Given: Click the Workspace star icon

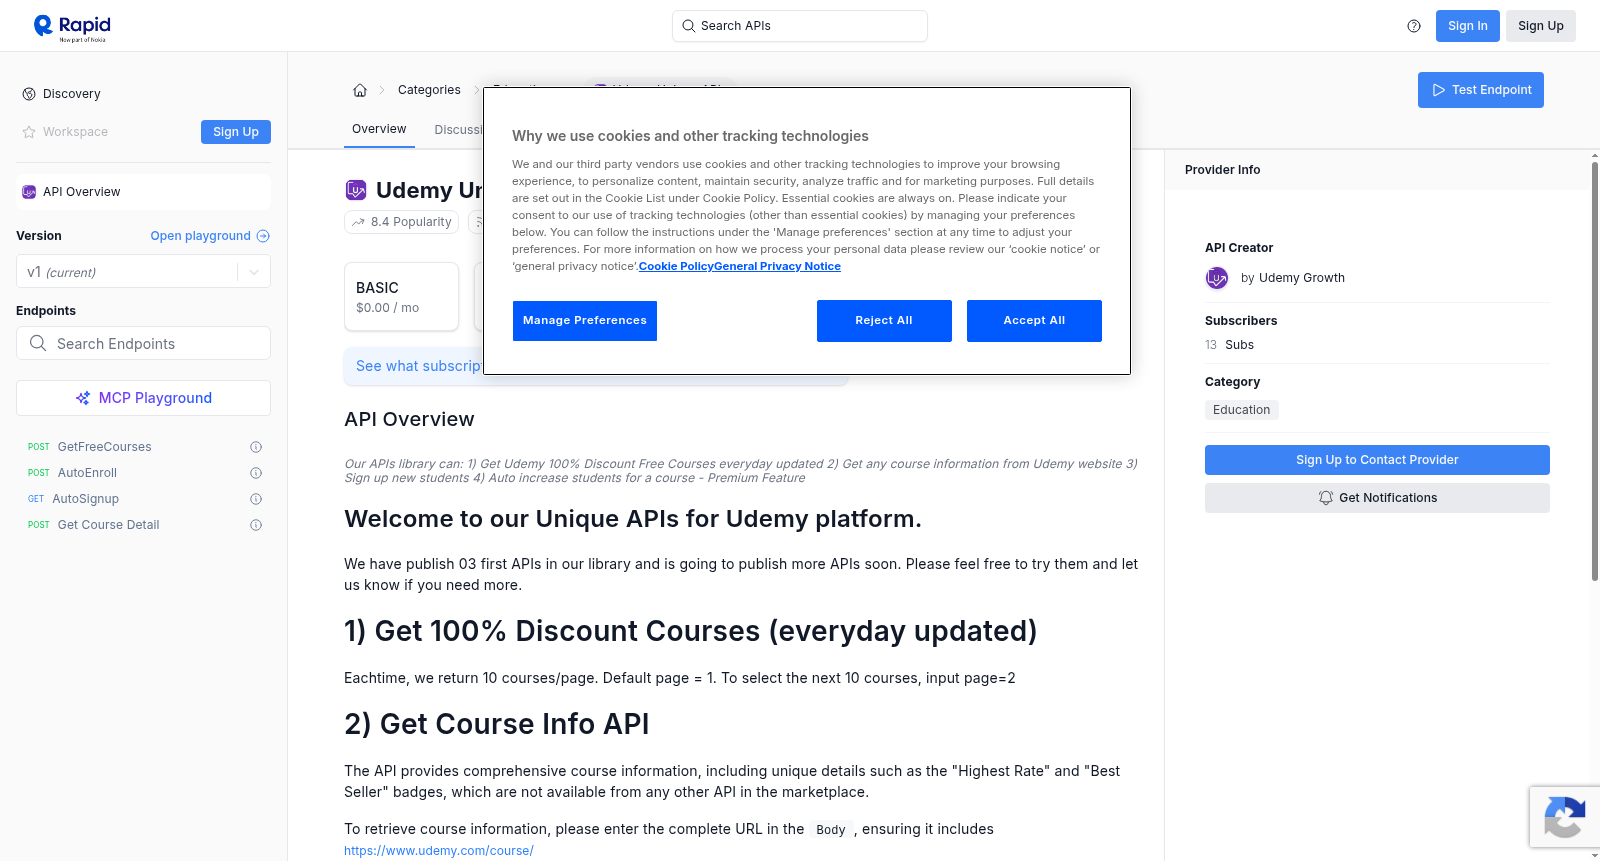Looking at the screenshot, I should (29, 132).
